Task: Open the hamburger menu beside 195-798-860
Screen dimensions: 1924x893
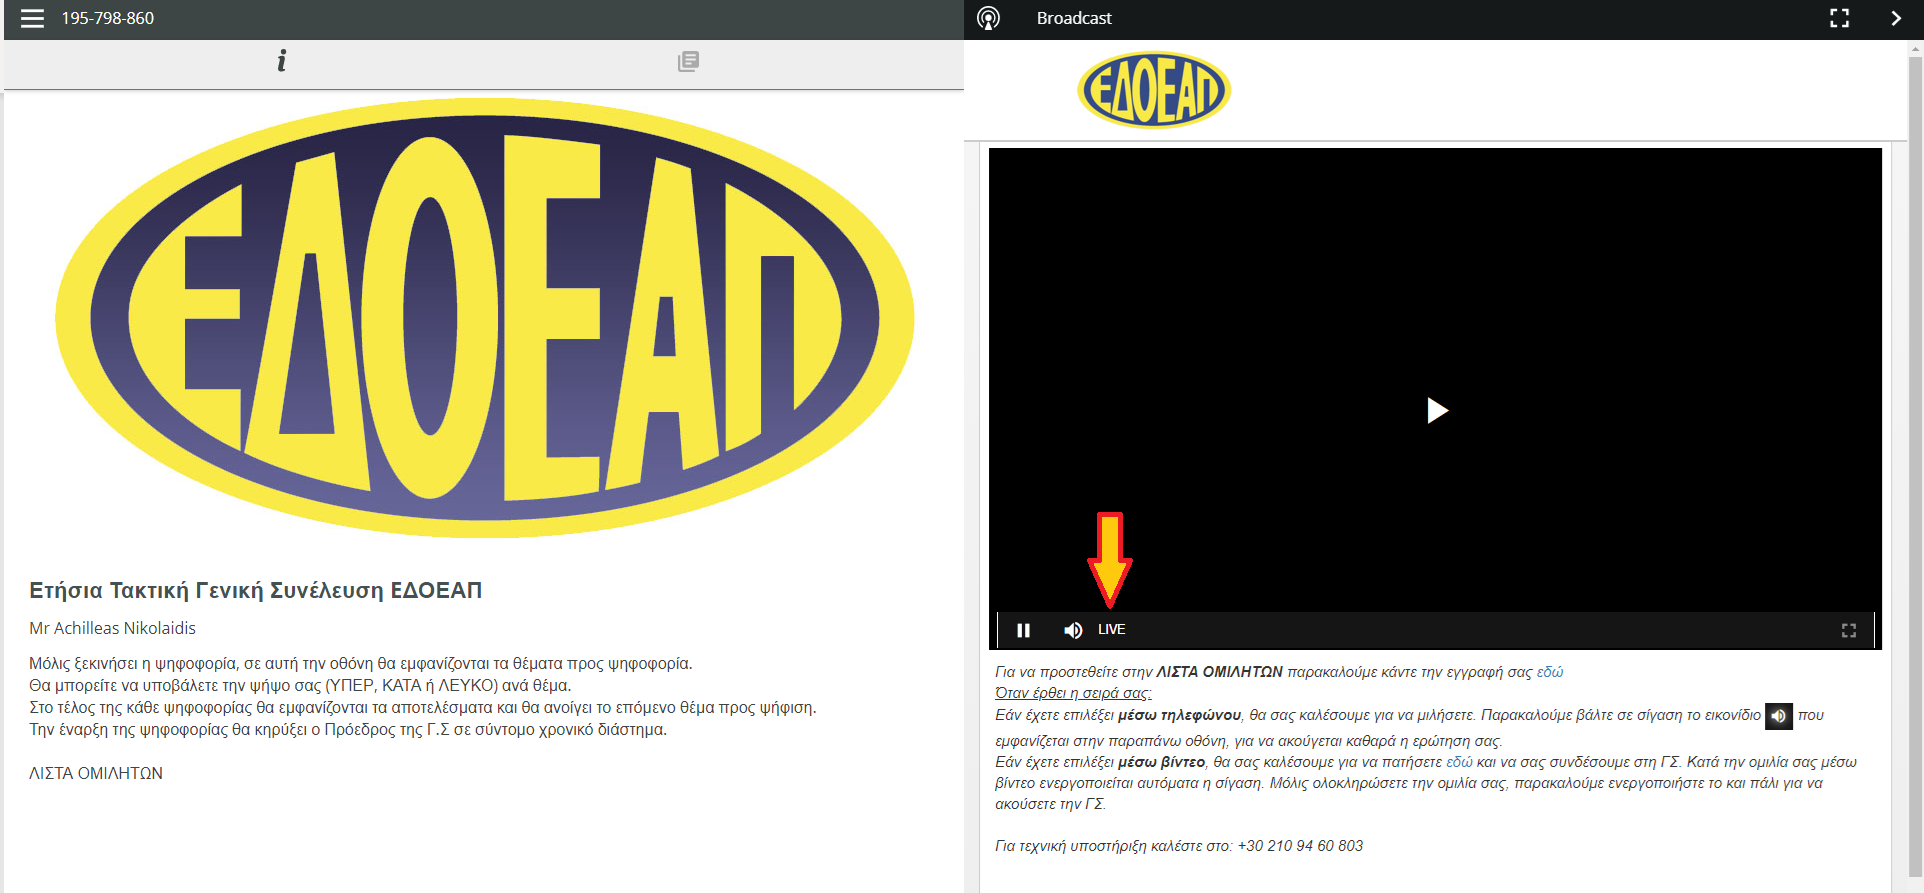Action: 32,18
